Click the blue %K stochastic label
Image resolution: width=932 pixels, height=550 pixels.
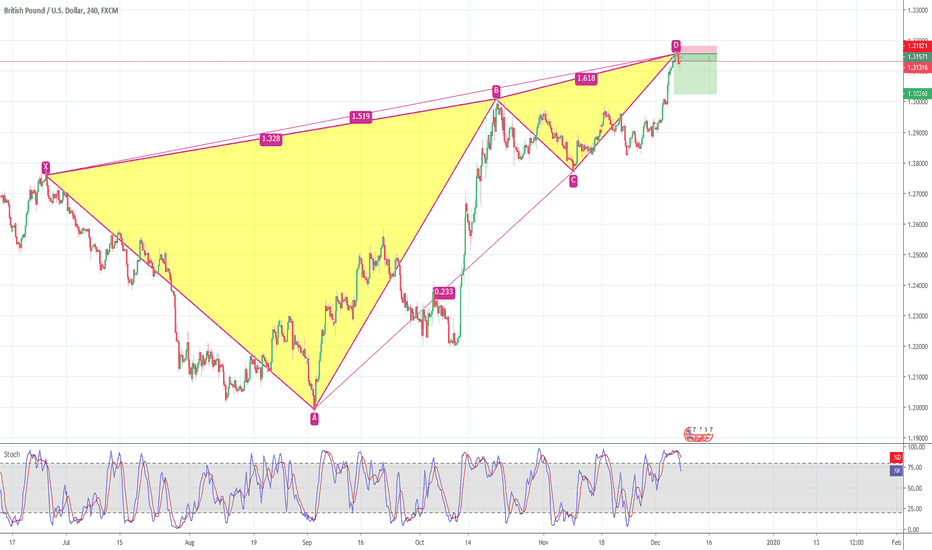(895, 469)
